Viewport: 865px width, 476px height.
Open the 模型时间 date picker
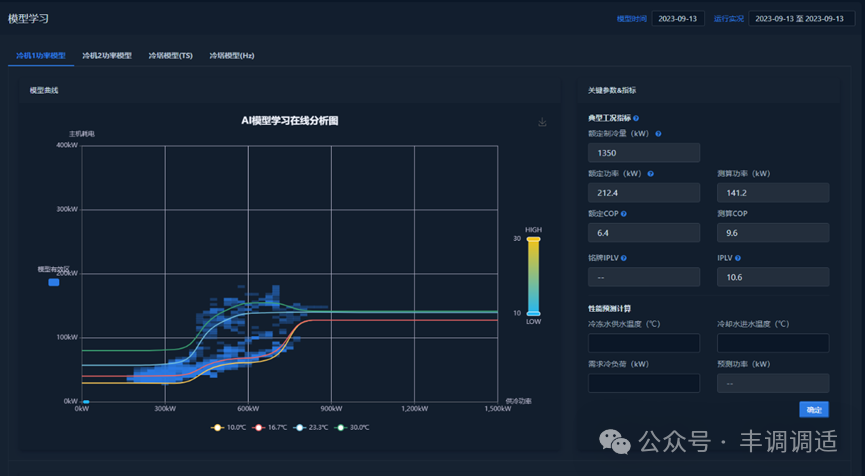click(x=678, y=18)
